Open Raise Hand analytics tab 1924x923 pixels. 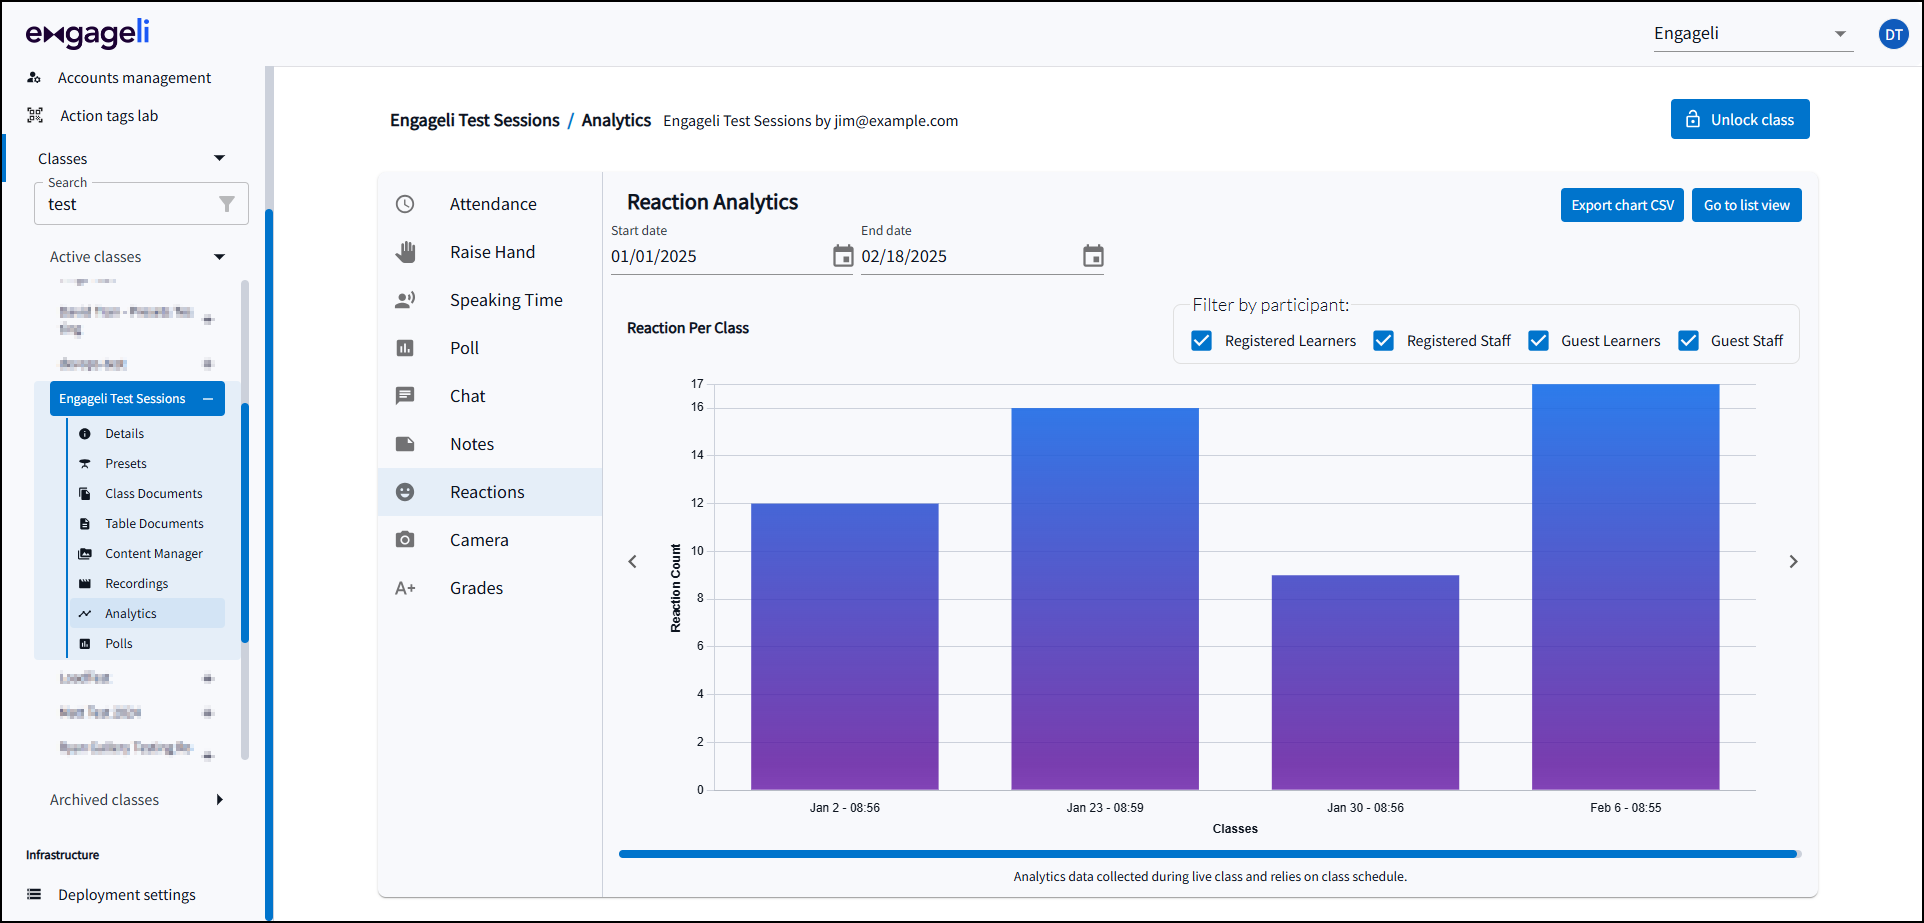coord(490,252)
